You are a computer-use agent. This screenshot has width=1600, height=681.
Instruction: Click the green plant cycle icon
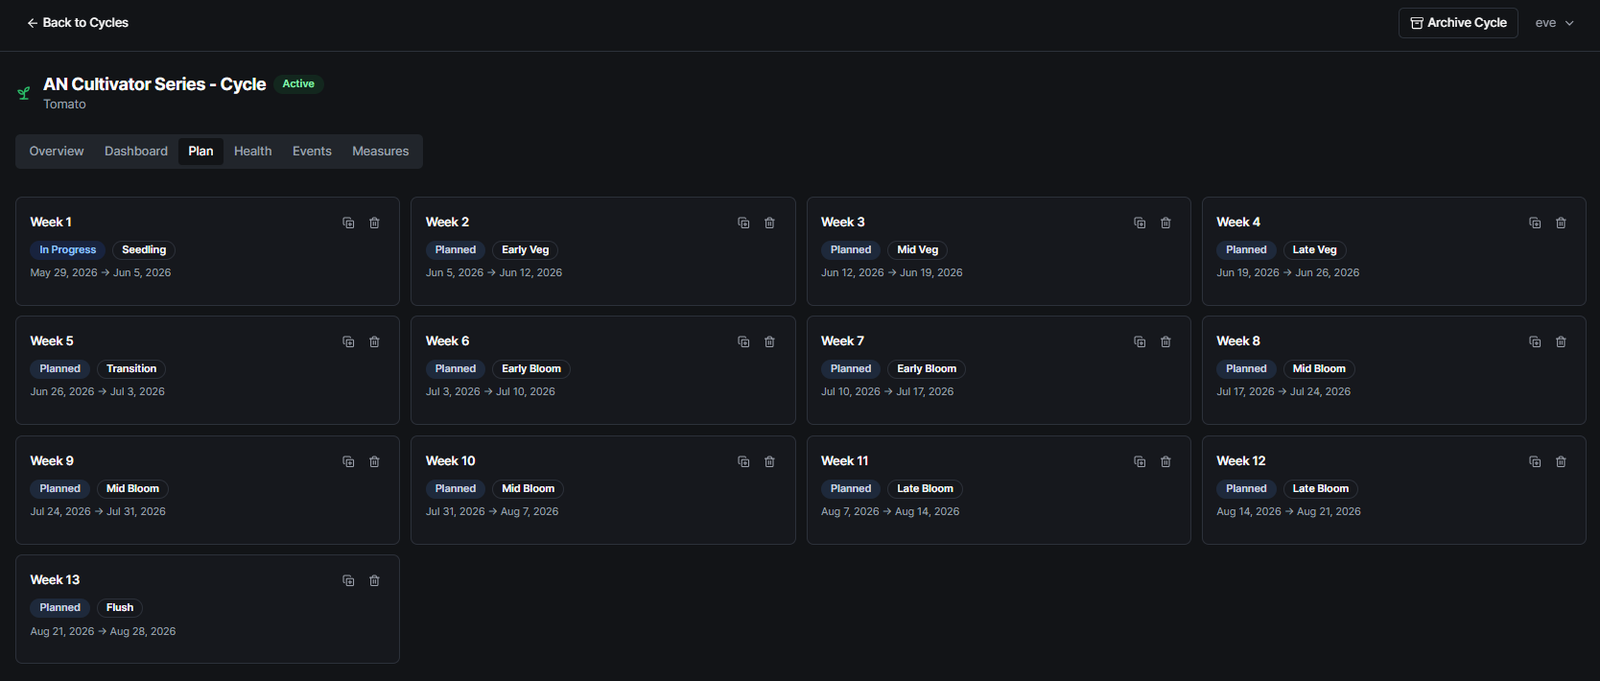click(24, 93)
